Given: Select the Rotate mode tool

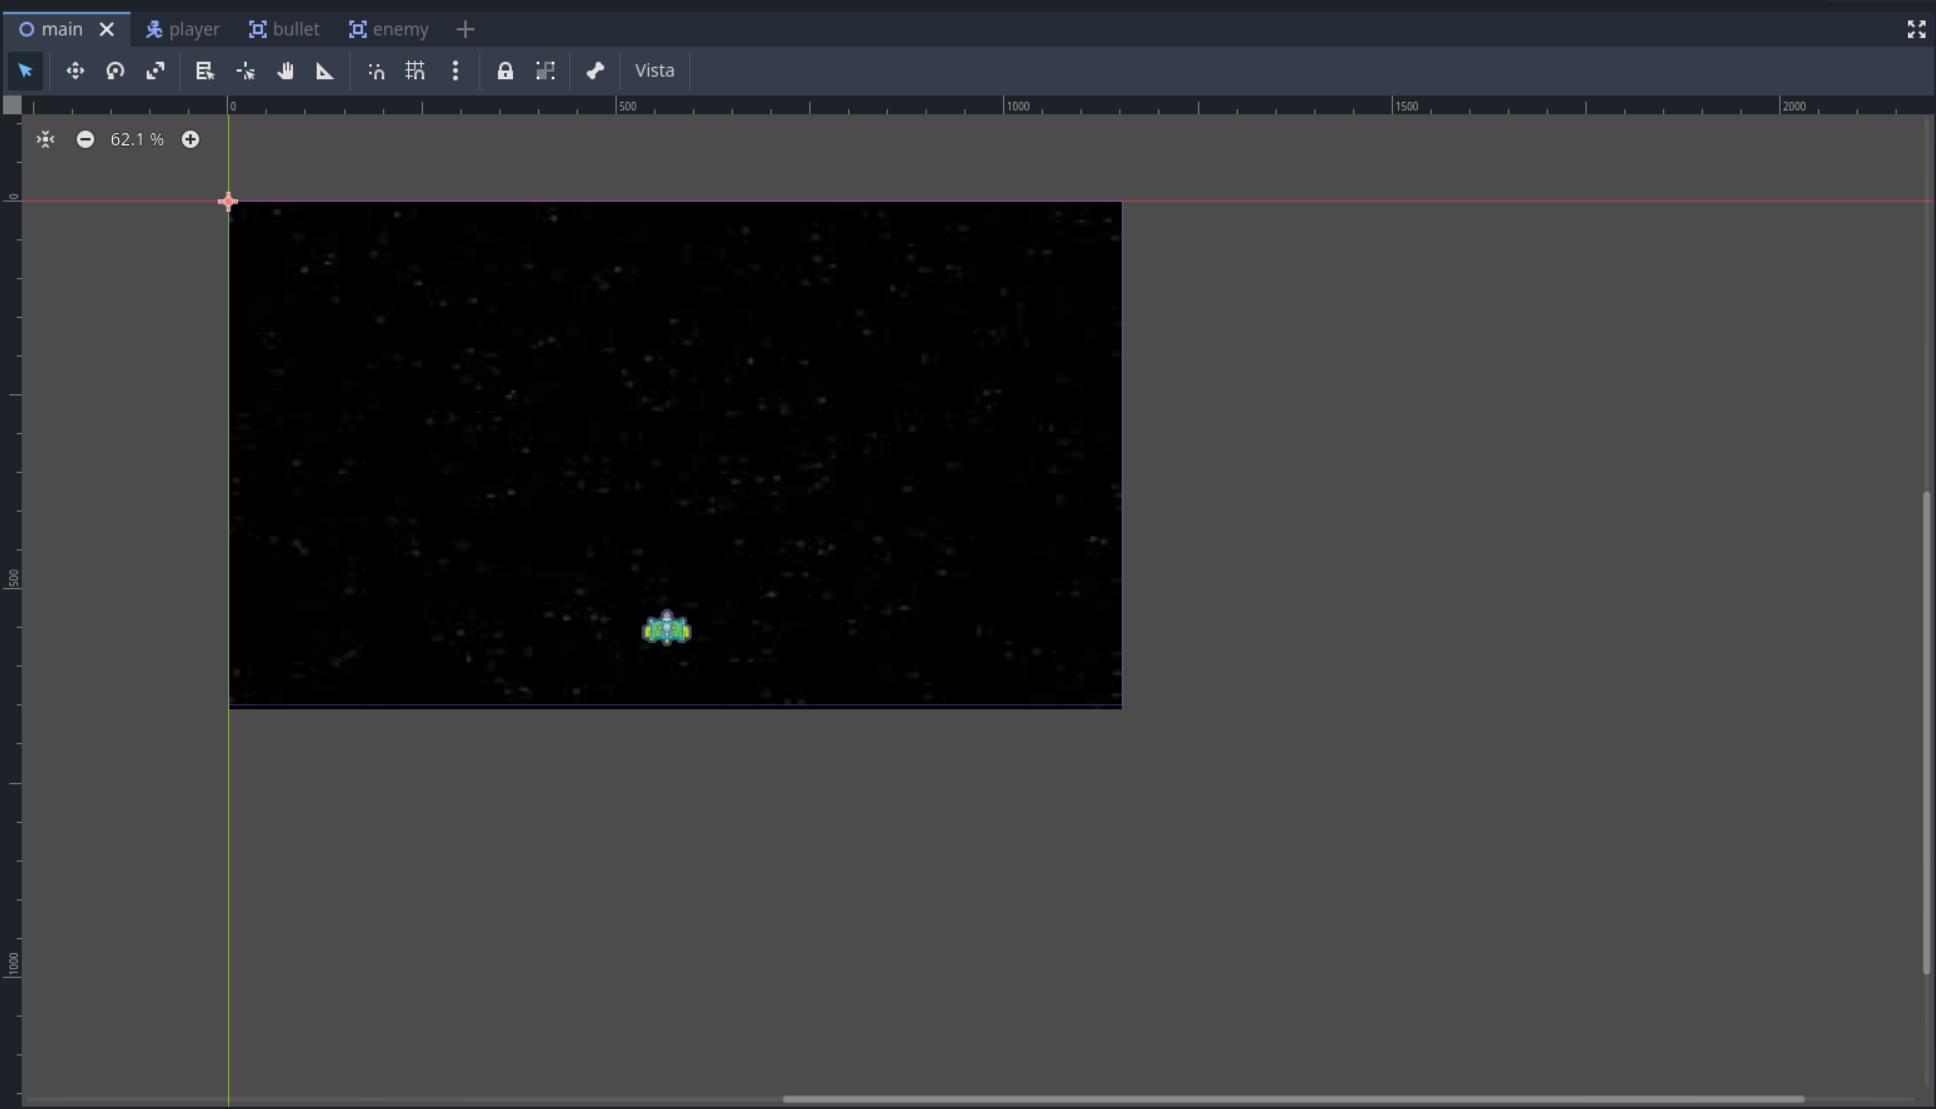Looking at the screenshot, I should [x=115, y=71].
